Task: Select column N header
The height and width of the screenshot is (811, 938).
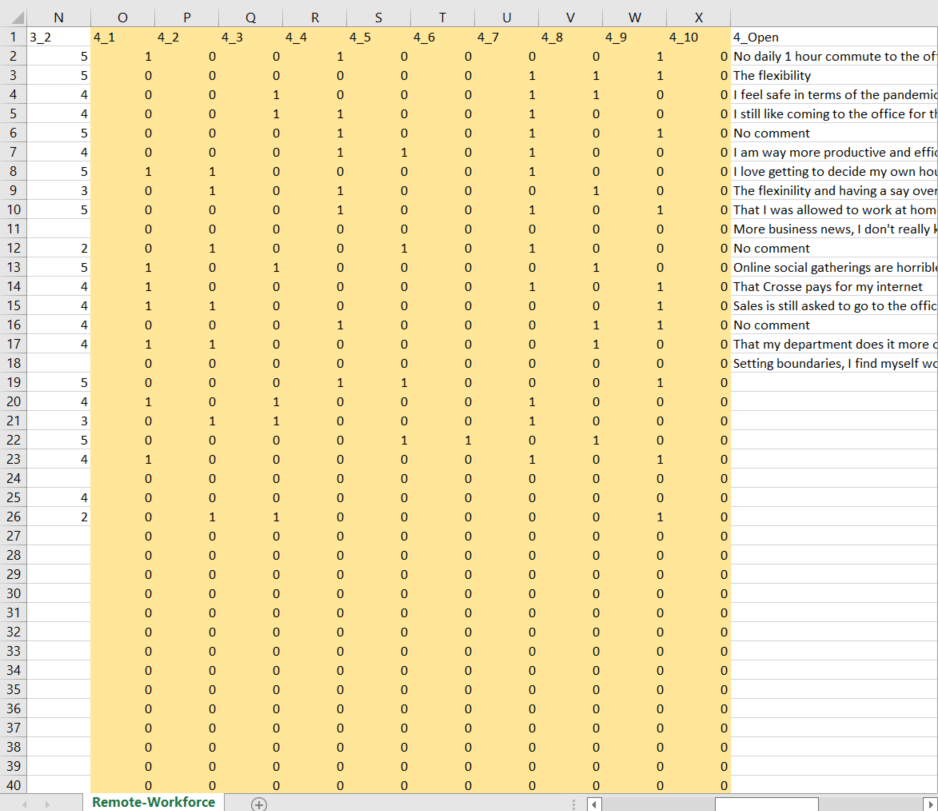Action: click(58, 17)
